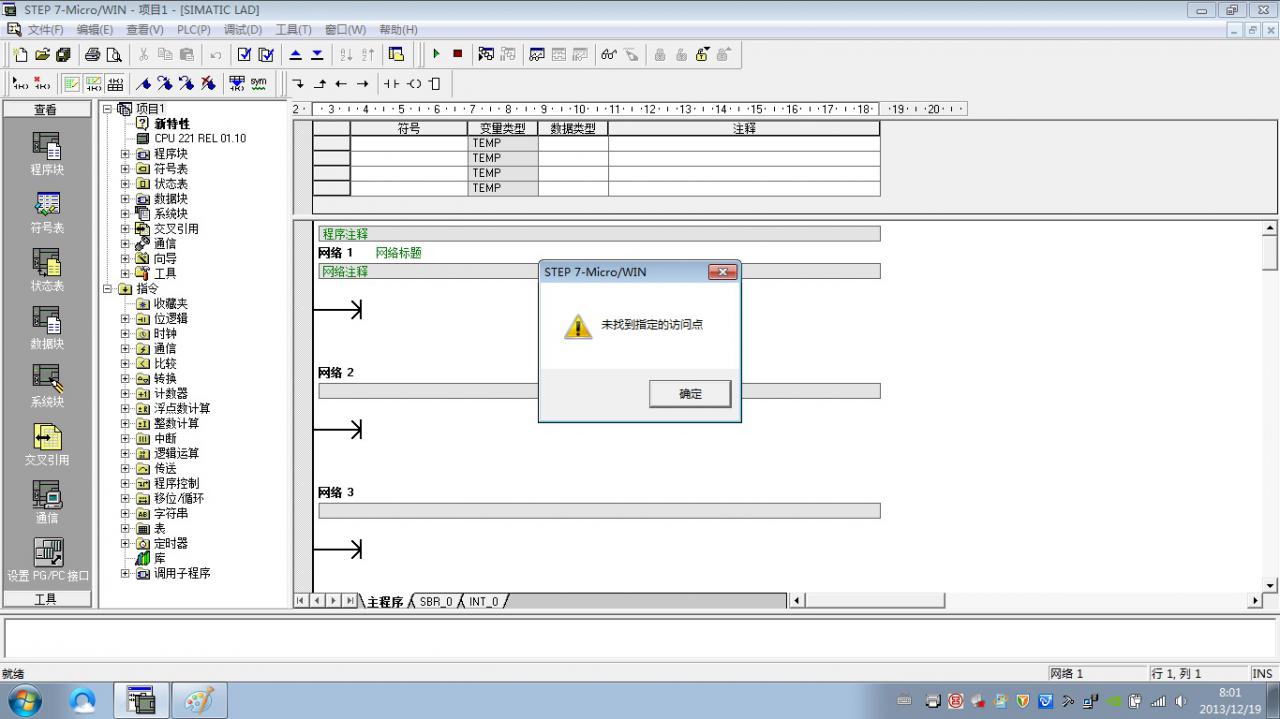
Task: Open 数据块 in the left navigation bar
Action: click(x=47, y=327)
